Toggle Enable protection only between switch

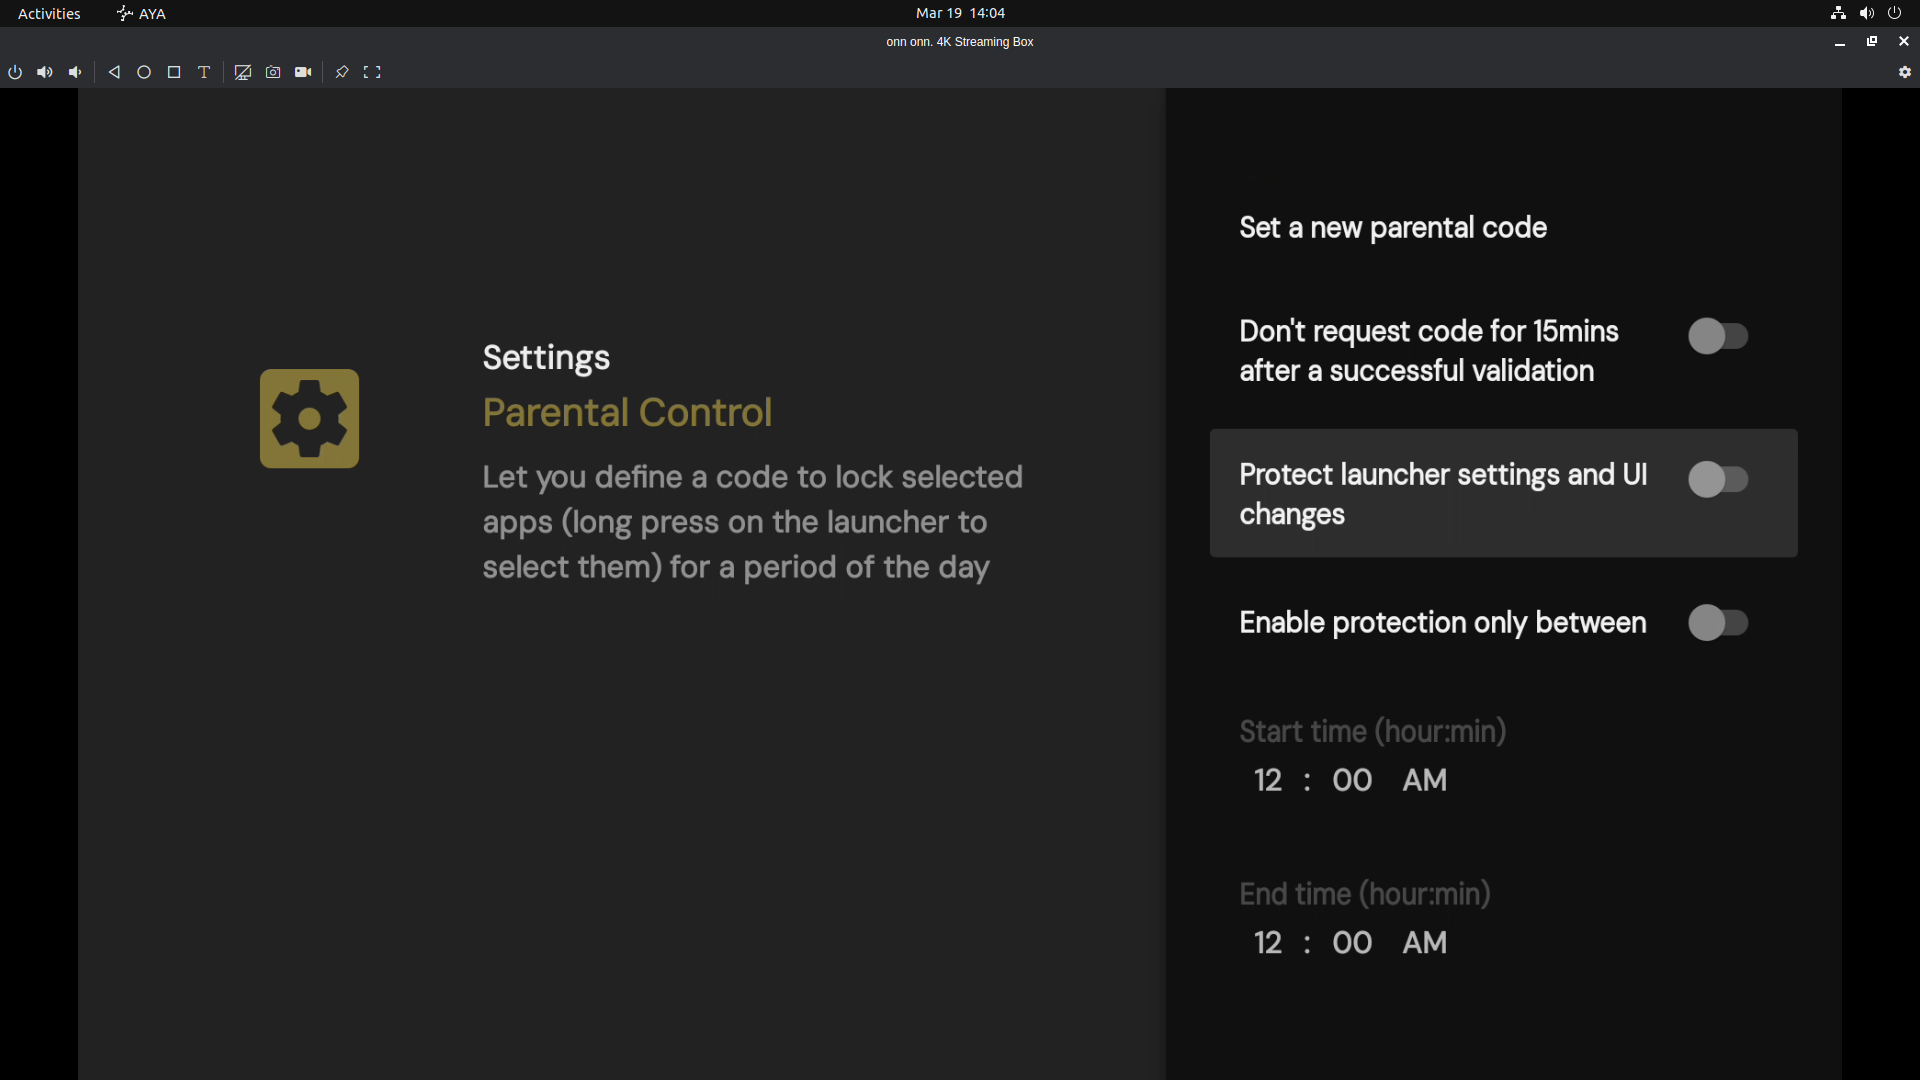tap(1718, 622)
